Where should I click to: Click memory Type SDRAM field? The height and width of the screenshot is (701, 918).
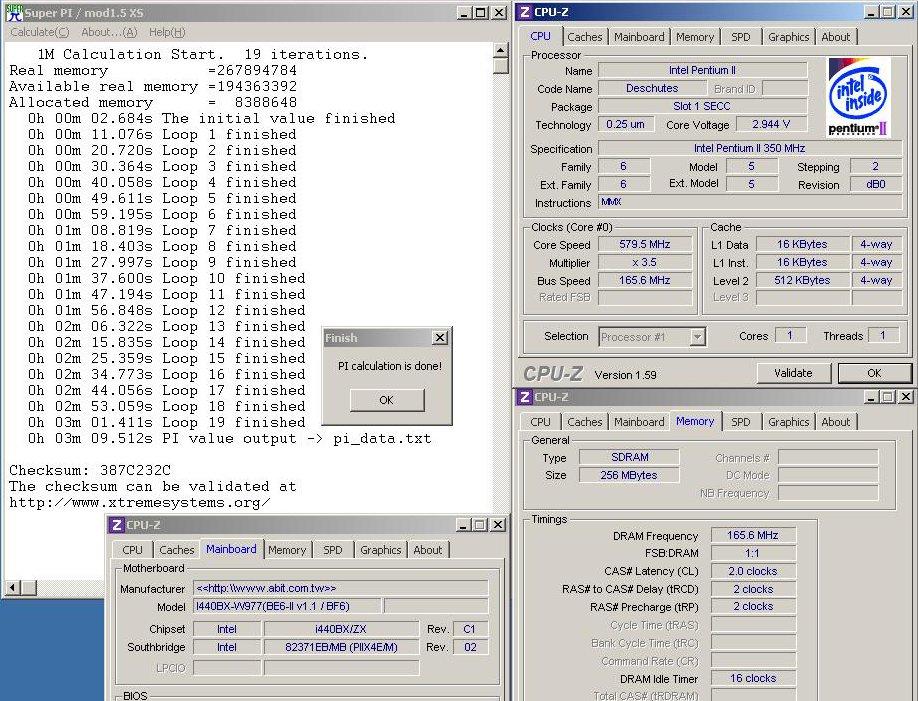tap(629, 457)
